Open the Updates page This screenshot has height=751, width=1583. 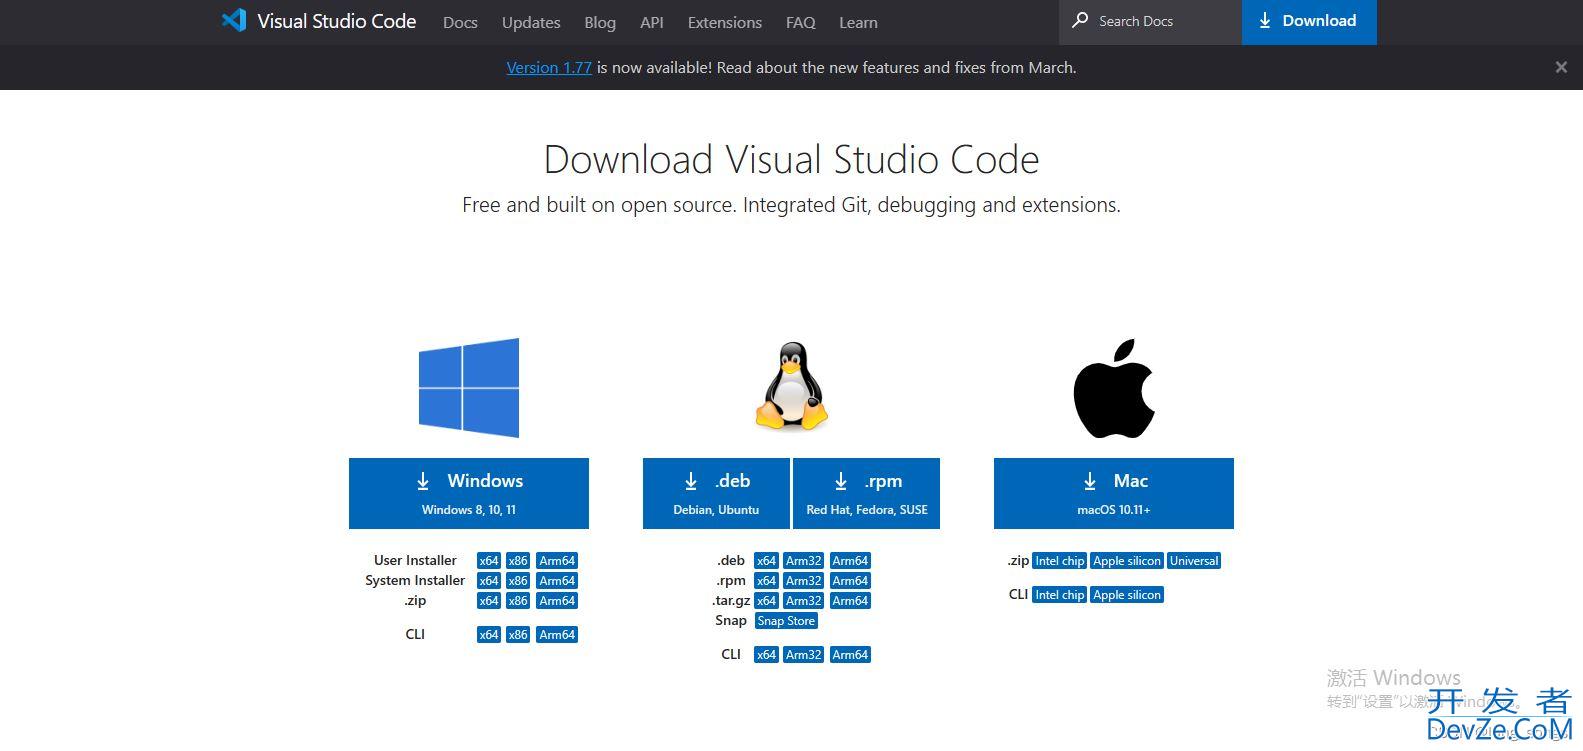[x=531, y=22]
